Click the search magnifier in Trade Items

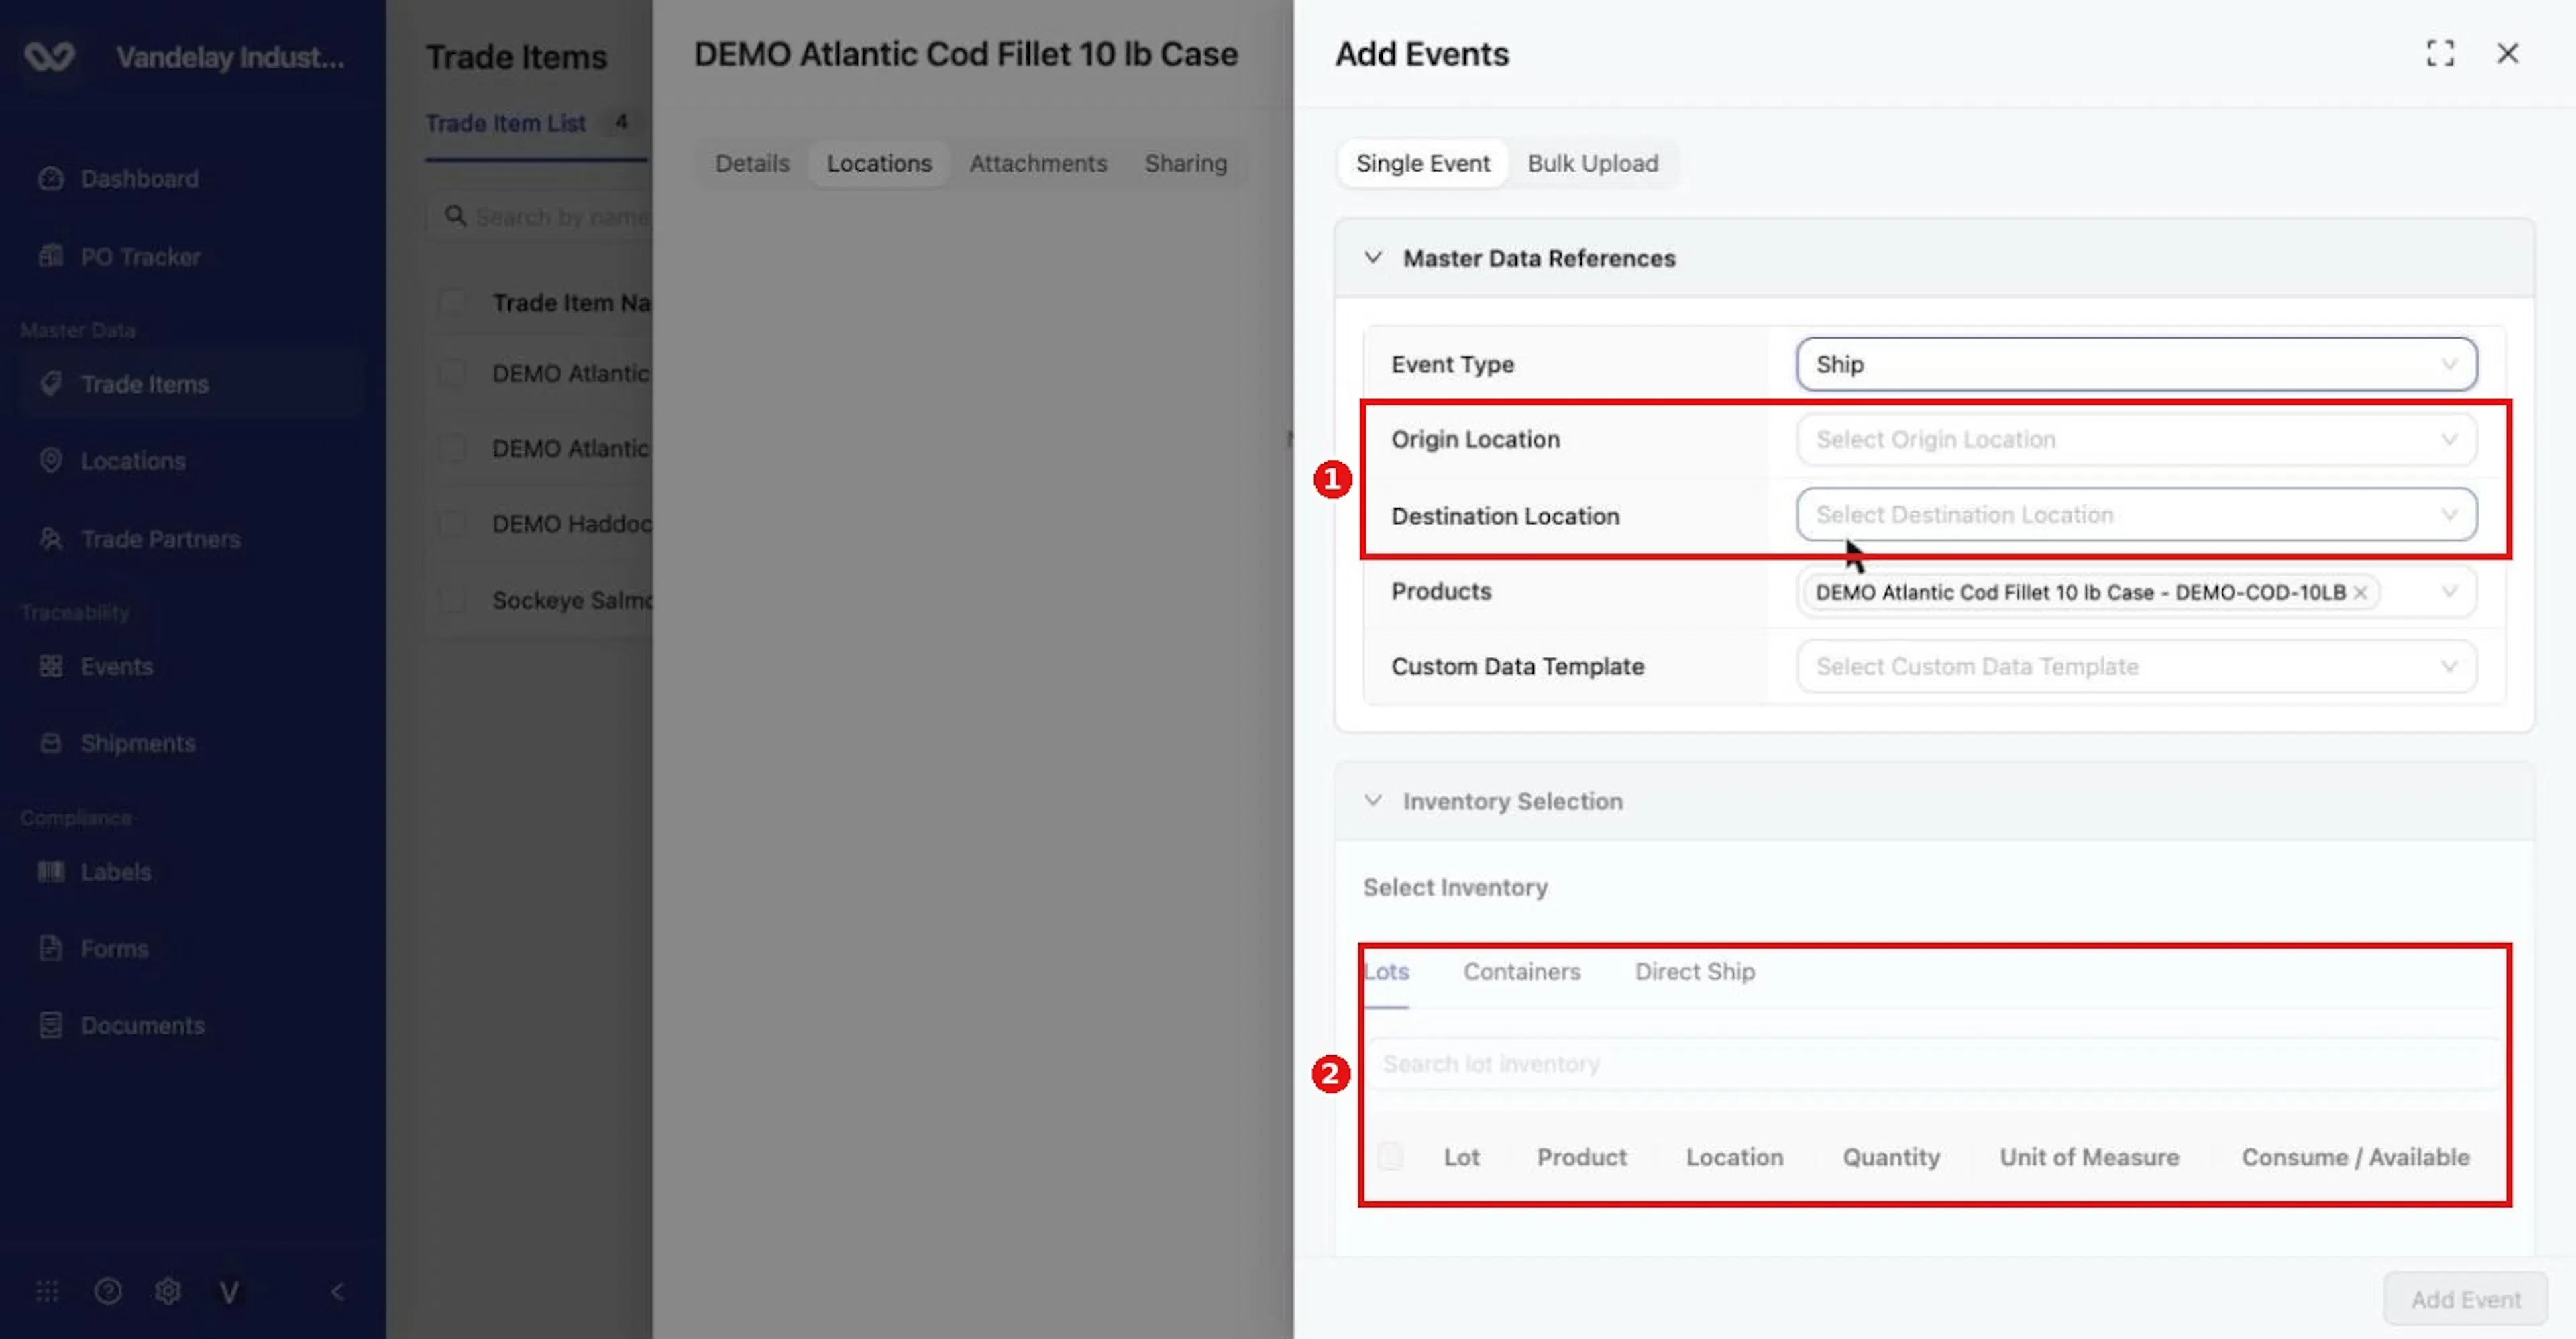pyautogui.click(x=455, y=216)
